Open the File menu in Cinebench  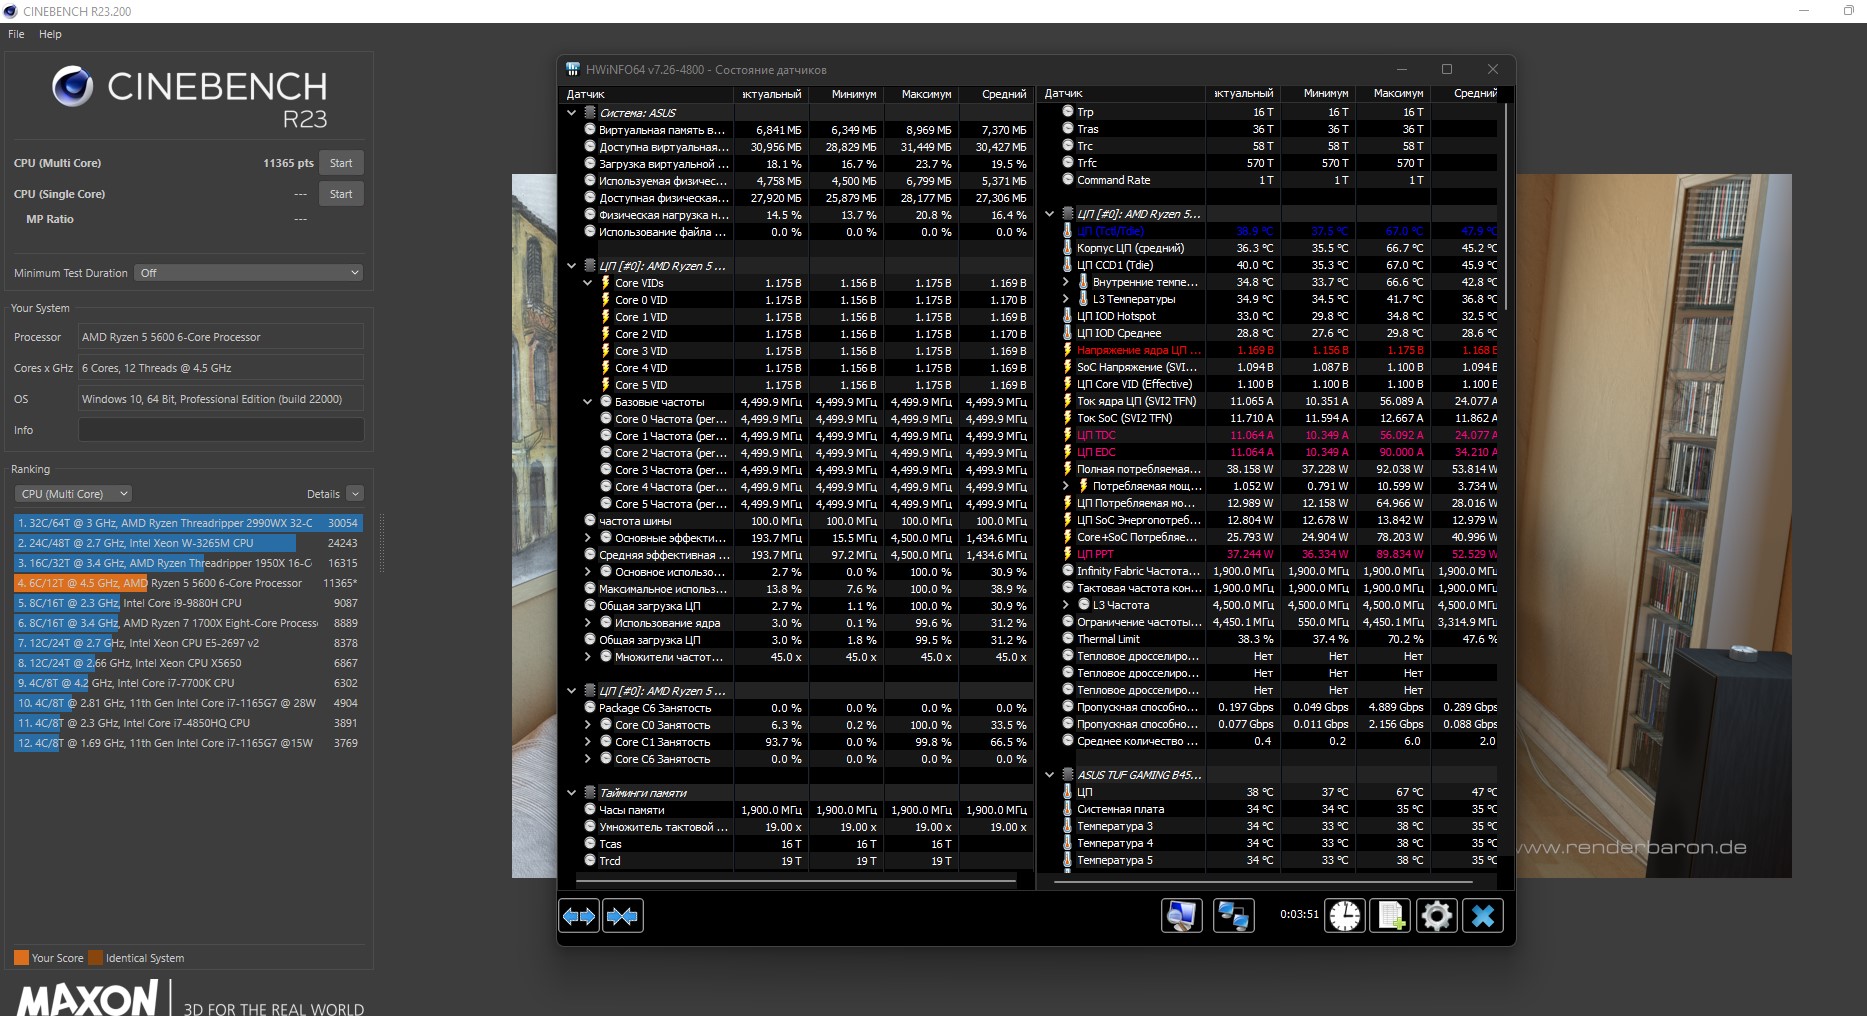click(x=16, y=34)
